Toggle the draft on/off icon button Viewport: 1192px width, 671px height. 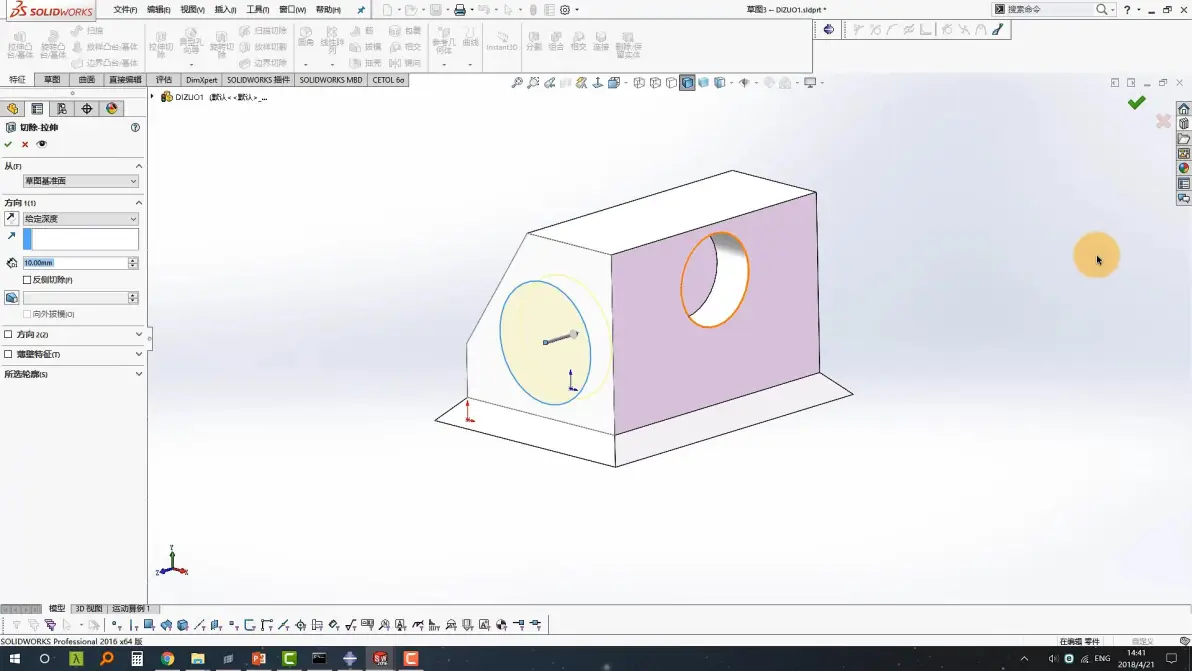pos(11,298)
